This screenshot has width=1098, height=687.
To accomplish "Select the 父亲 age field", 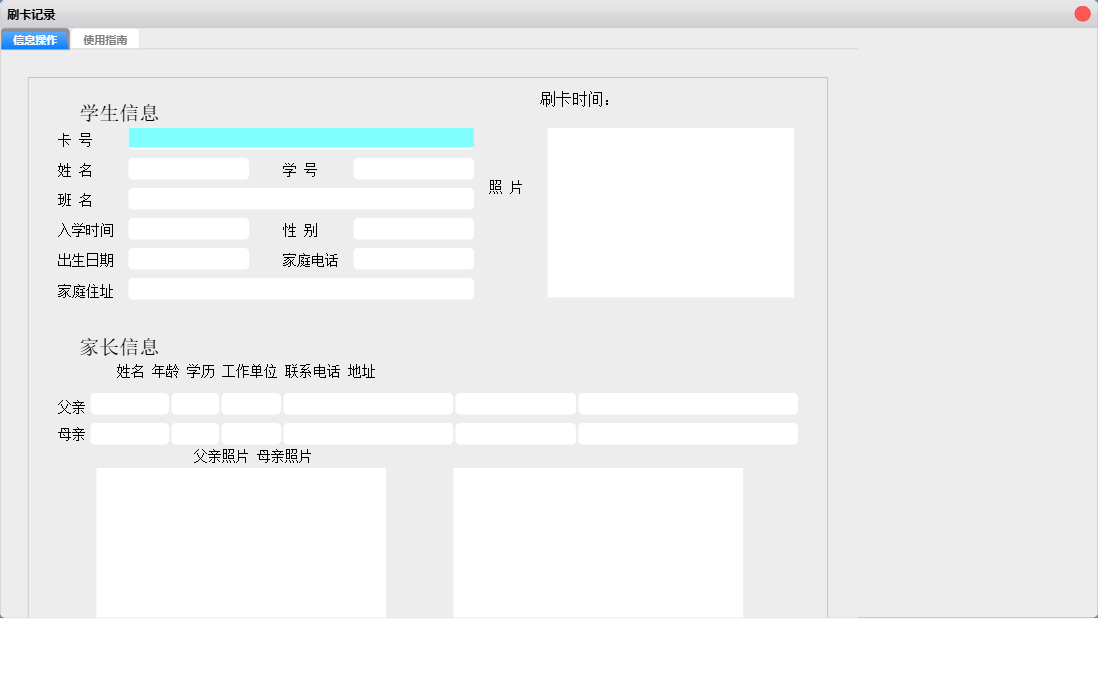I will [x=195, y=404].
